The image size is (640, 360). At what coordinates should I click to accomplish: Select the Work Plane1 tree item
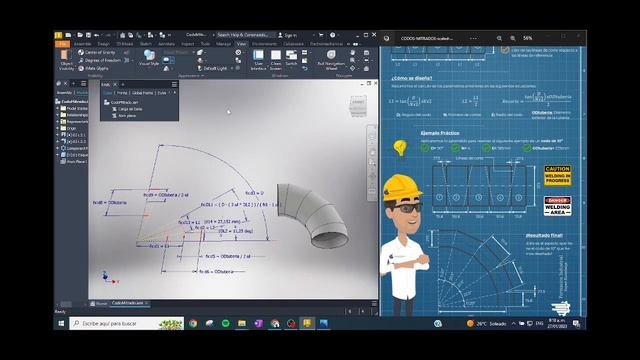[74, 162]
